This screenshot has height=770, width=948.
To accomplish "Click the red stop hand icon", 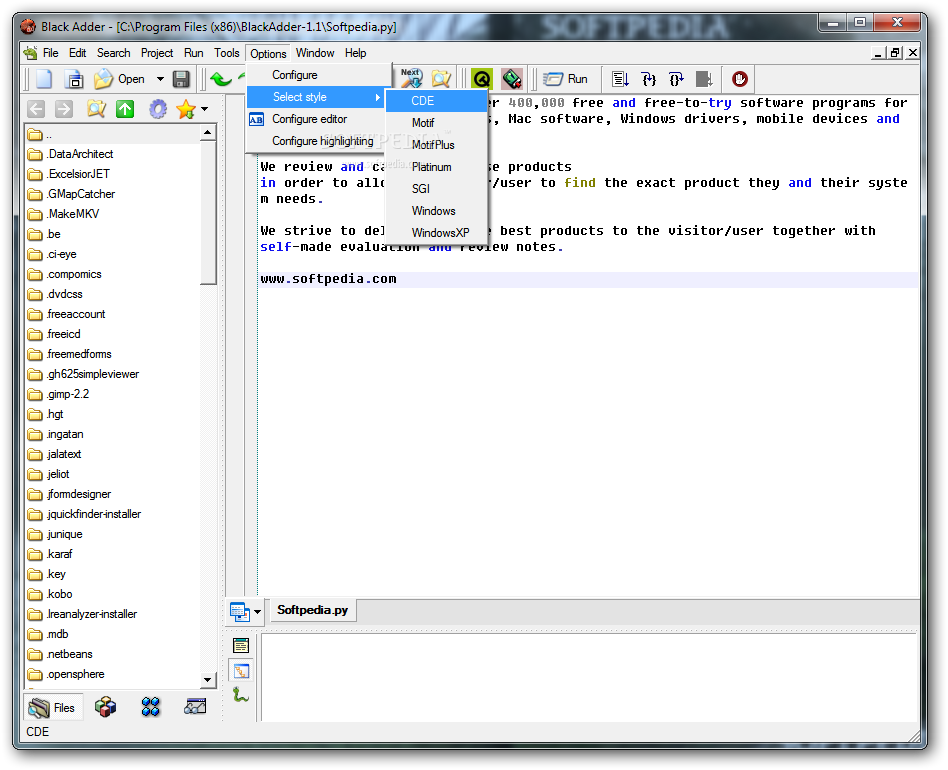I will point(740,79).
